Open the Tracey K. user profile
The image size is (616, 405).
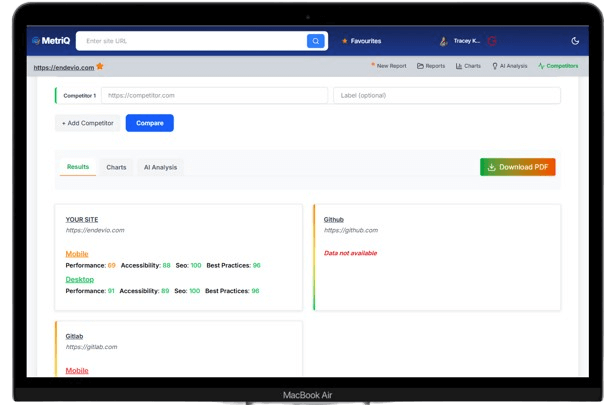pyautogui.click(x=467, y=41)
